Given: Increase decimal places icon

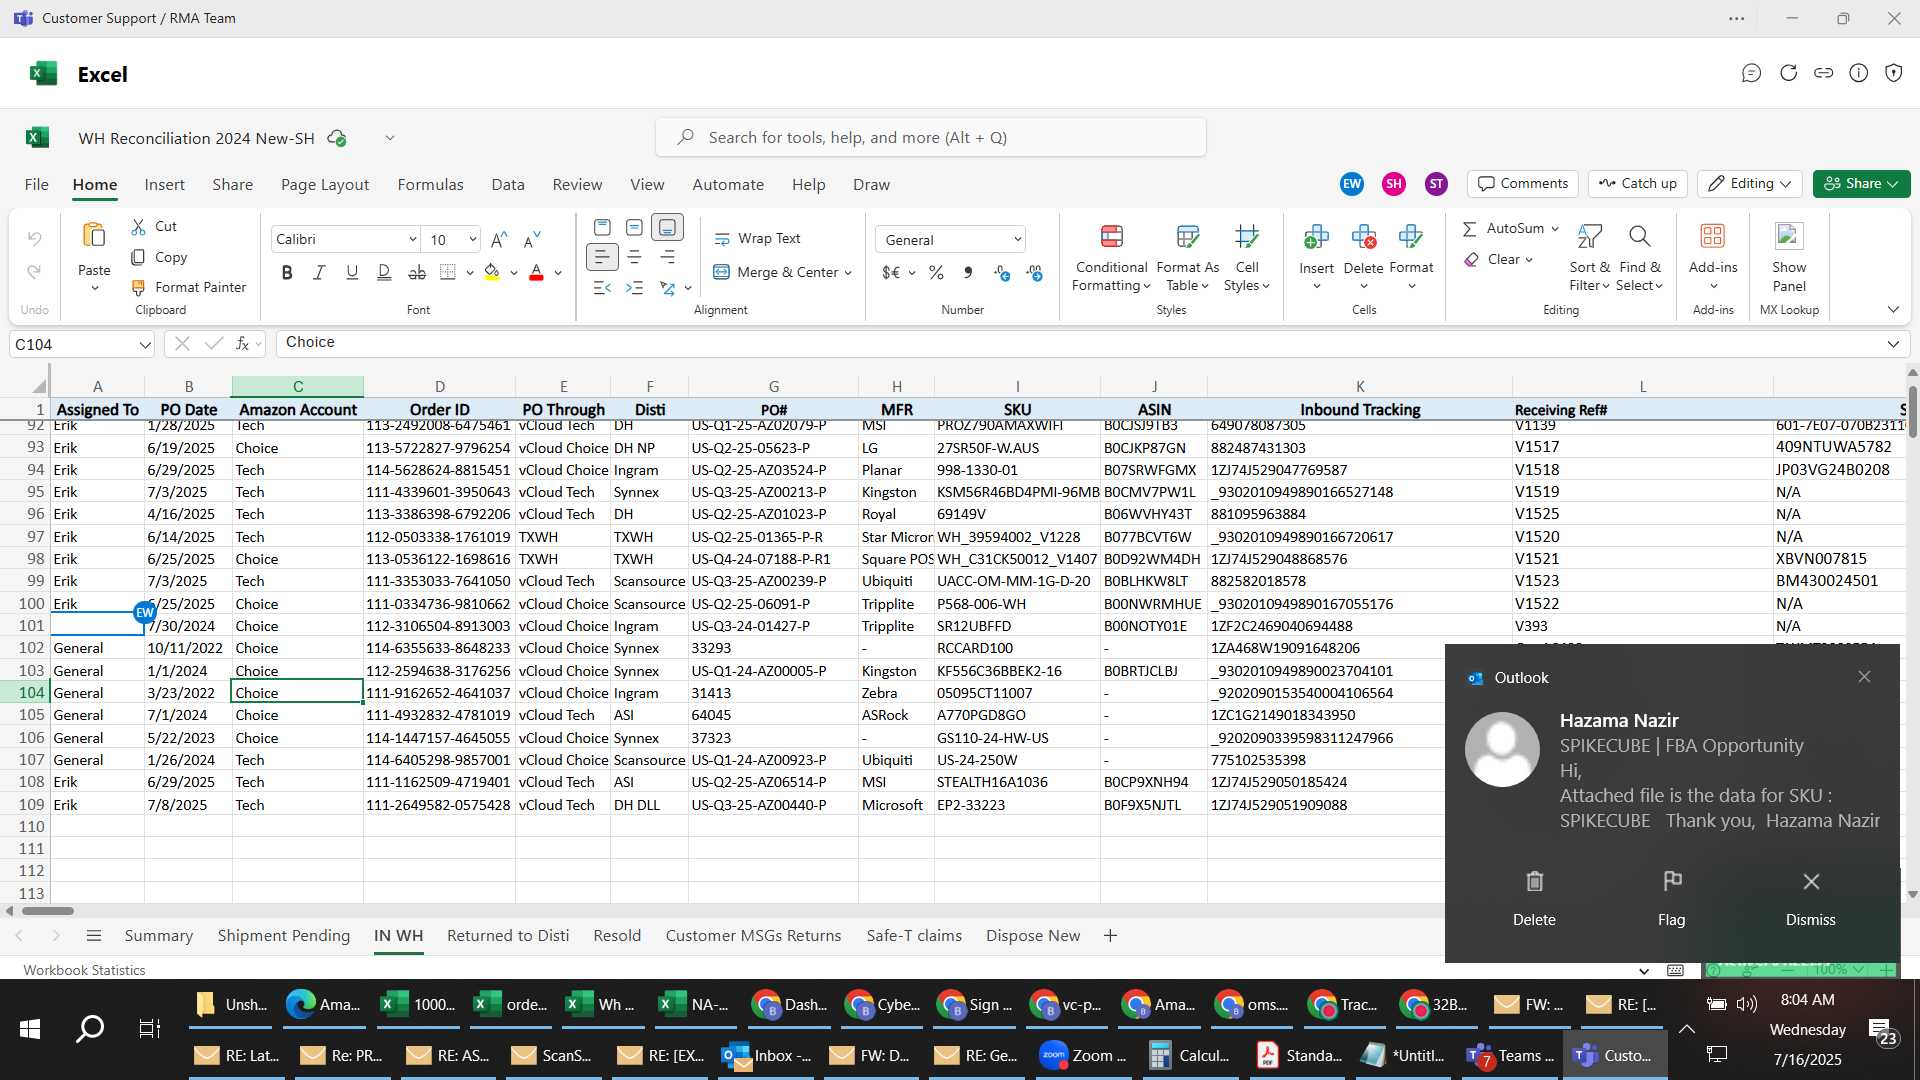Looking at the screenshot, I should [1002, 273].
